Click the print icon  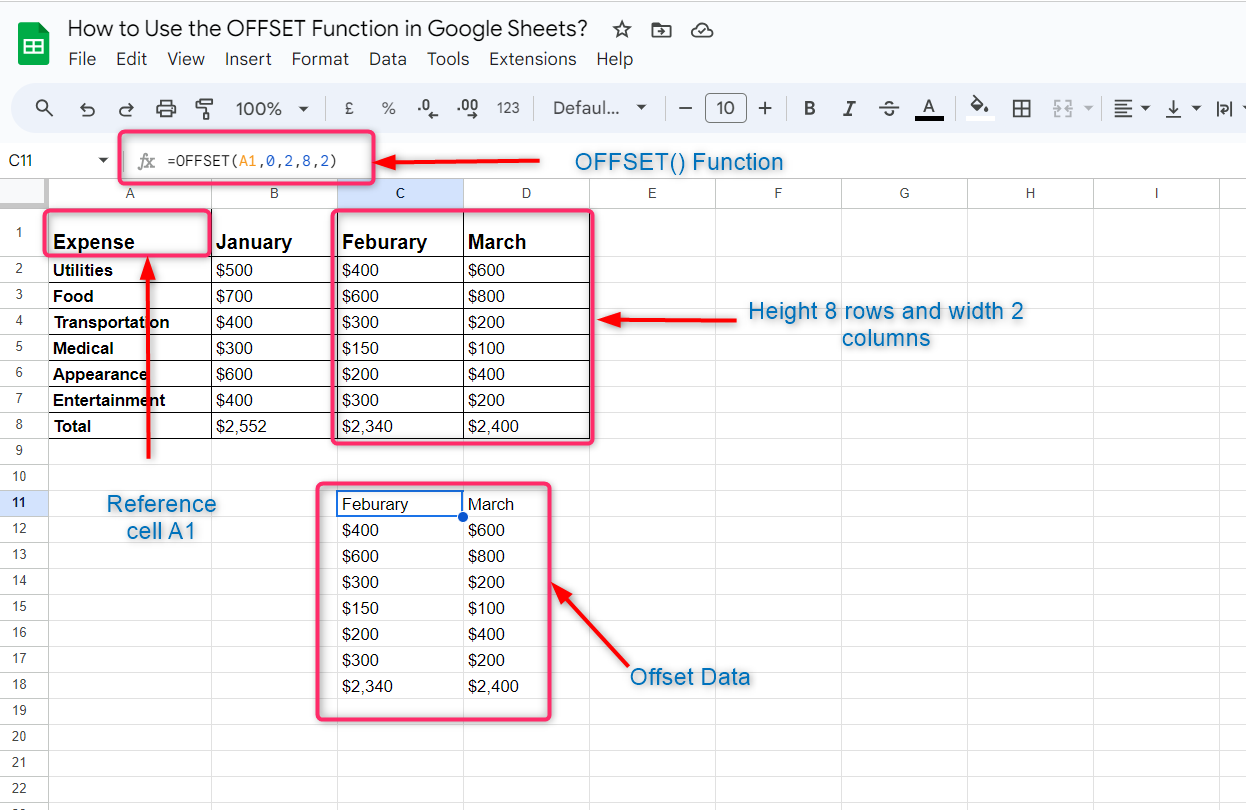[x=166, y=108]
